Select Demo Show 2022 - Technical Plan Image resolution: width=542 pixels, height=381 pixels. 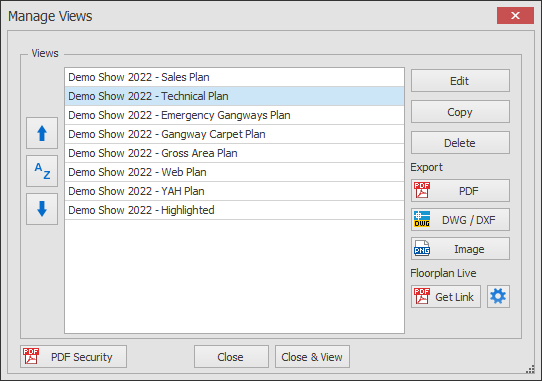coord(234,96)
